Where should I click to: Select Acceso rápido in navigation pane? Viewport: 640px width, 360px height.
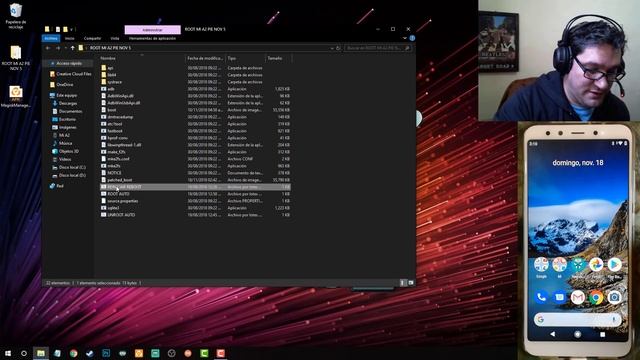[x=69, y=64]
